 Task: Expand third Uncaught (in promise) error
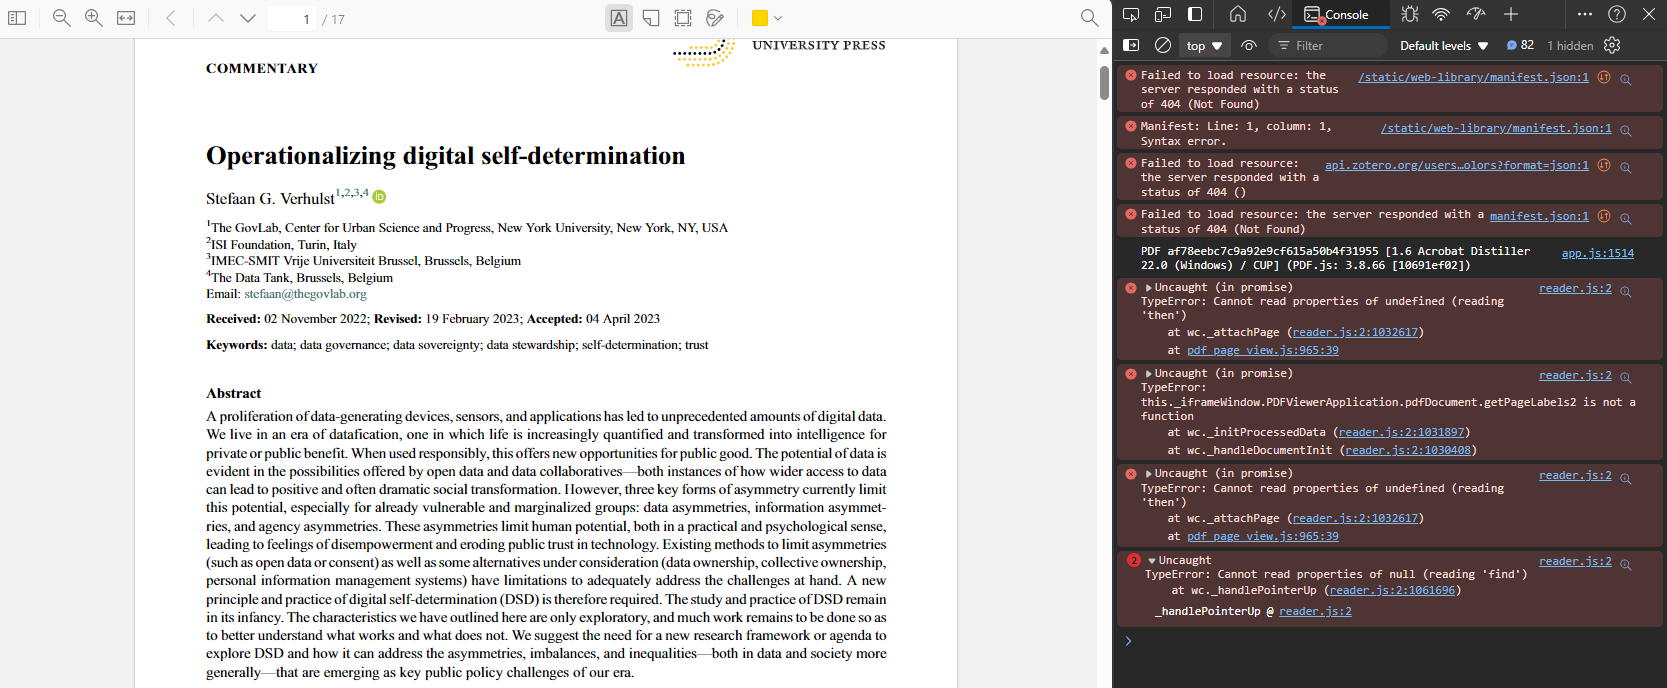click(1149, 474)
